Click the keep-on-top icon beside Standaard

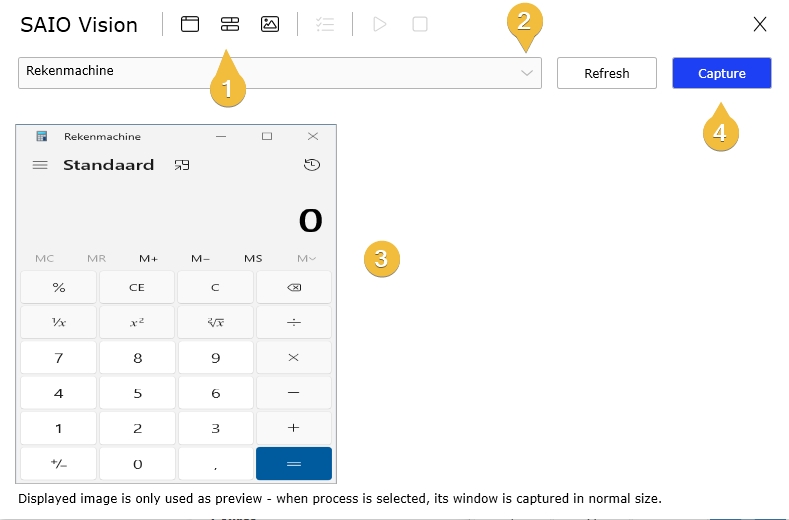[x=182, y=165]
